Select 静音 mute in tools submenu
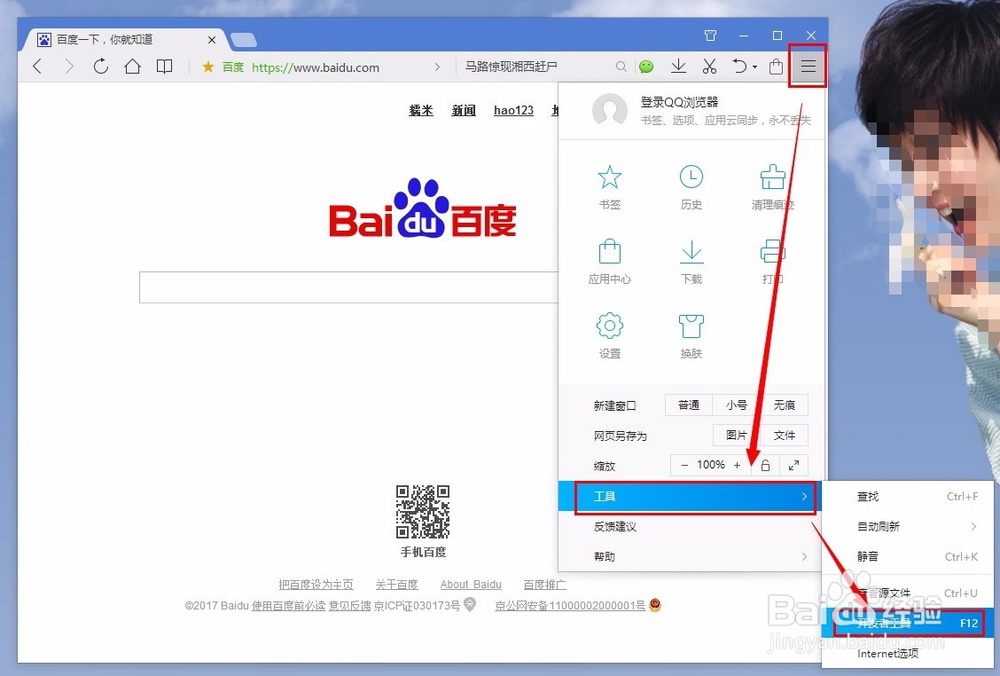The image size is (1000, 676). (x=906, y=556)
